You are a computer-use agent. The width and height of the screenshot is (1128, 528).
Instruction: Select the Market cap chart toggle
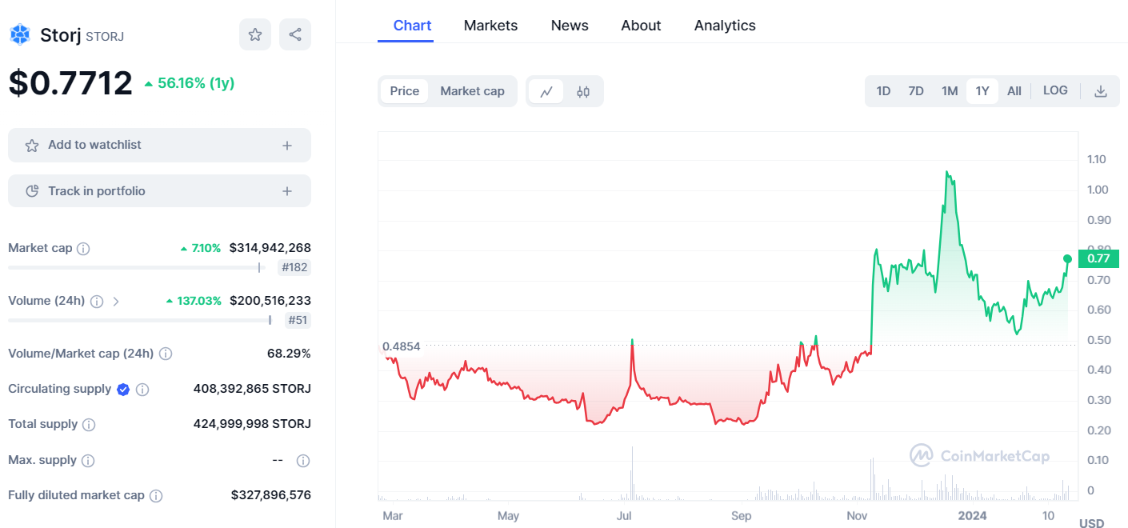point(472,91)
